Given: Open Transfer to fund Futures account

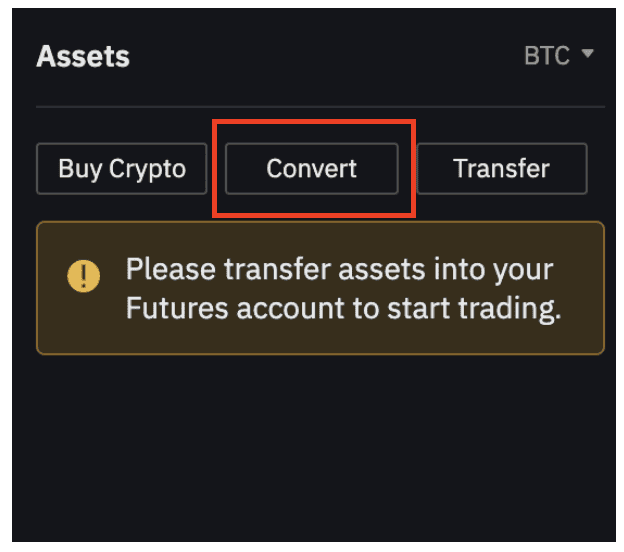Looking at the screenshot, I should click(x=501, y=168).
